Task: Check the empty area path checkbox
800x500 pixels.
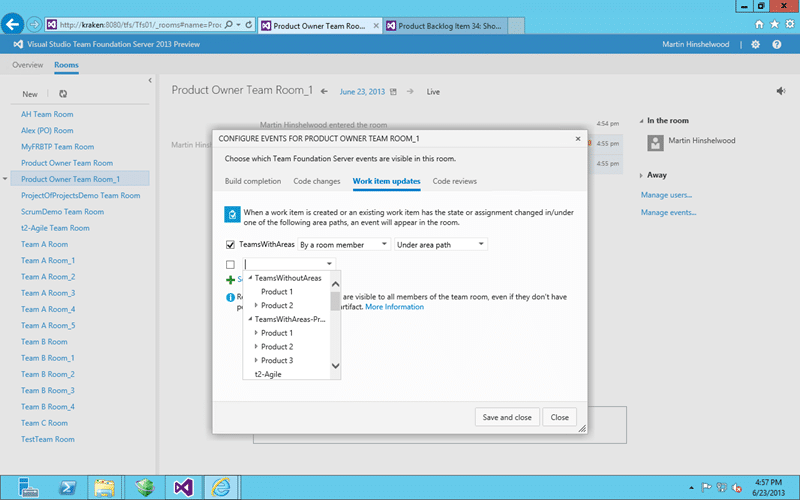Action: [x=230, y=264]
